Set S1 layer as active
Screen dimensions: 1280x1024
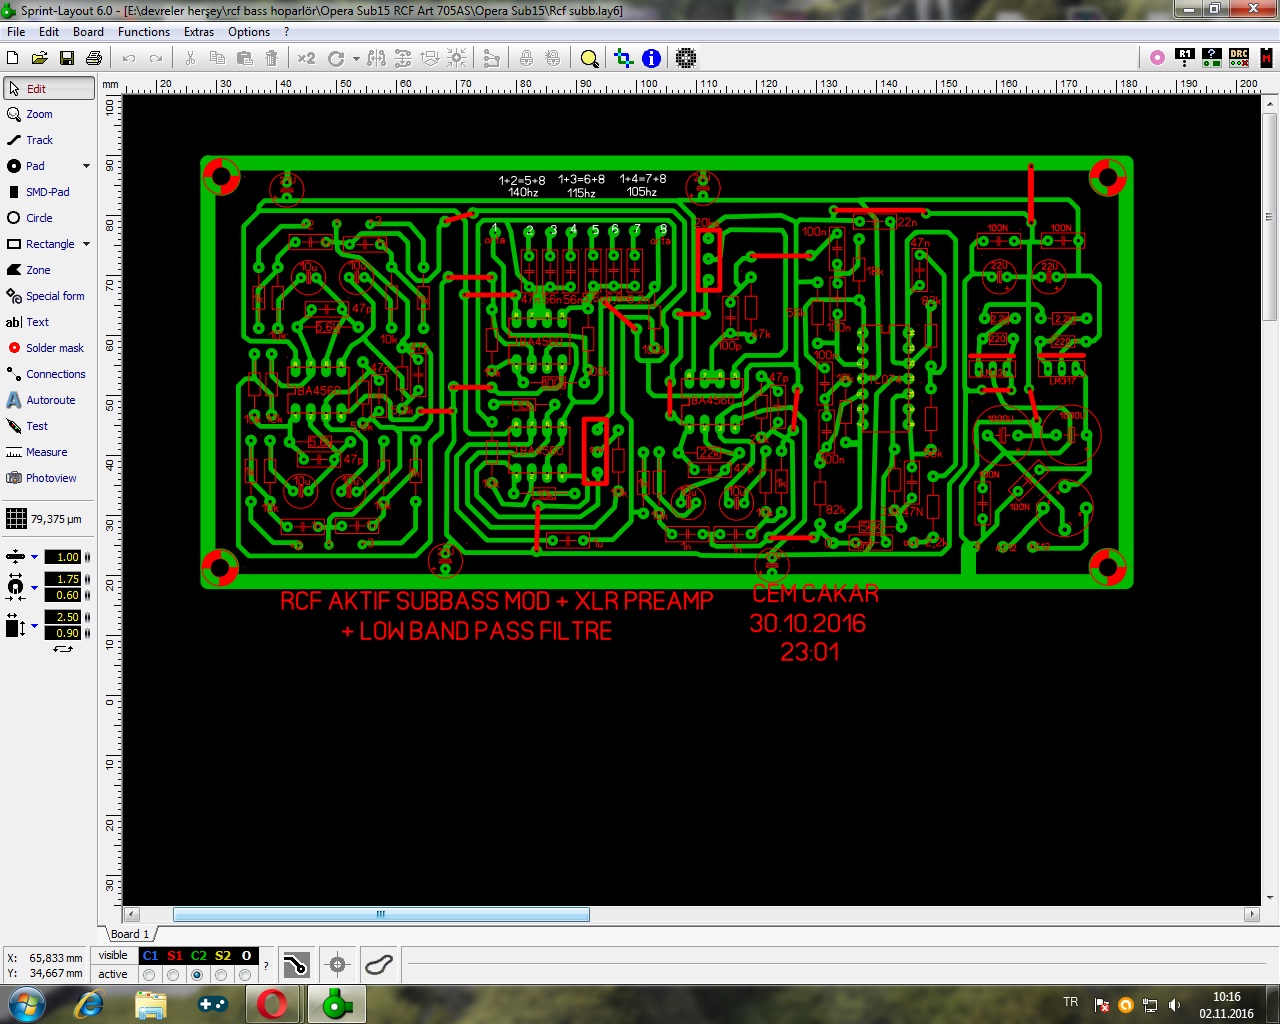pyautogui.click(x=174, y=974)
